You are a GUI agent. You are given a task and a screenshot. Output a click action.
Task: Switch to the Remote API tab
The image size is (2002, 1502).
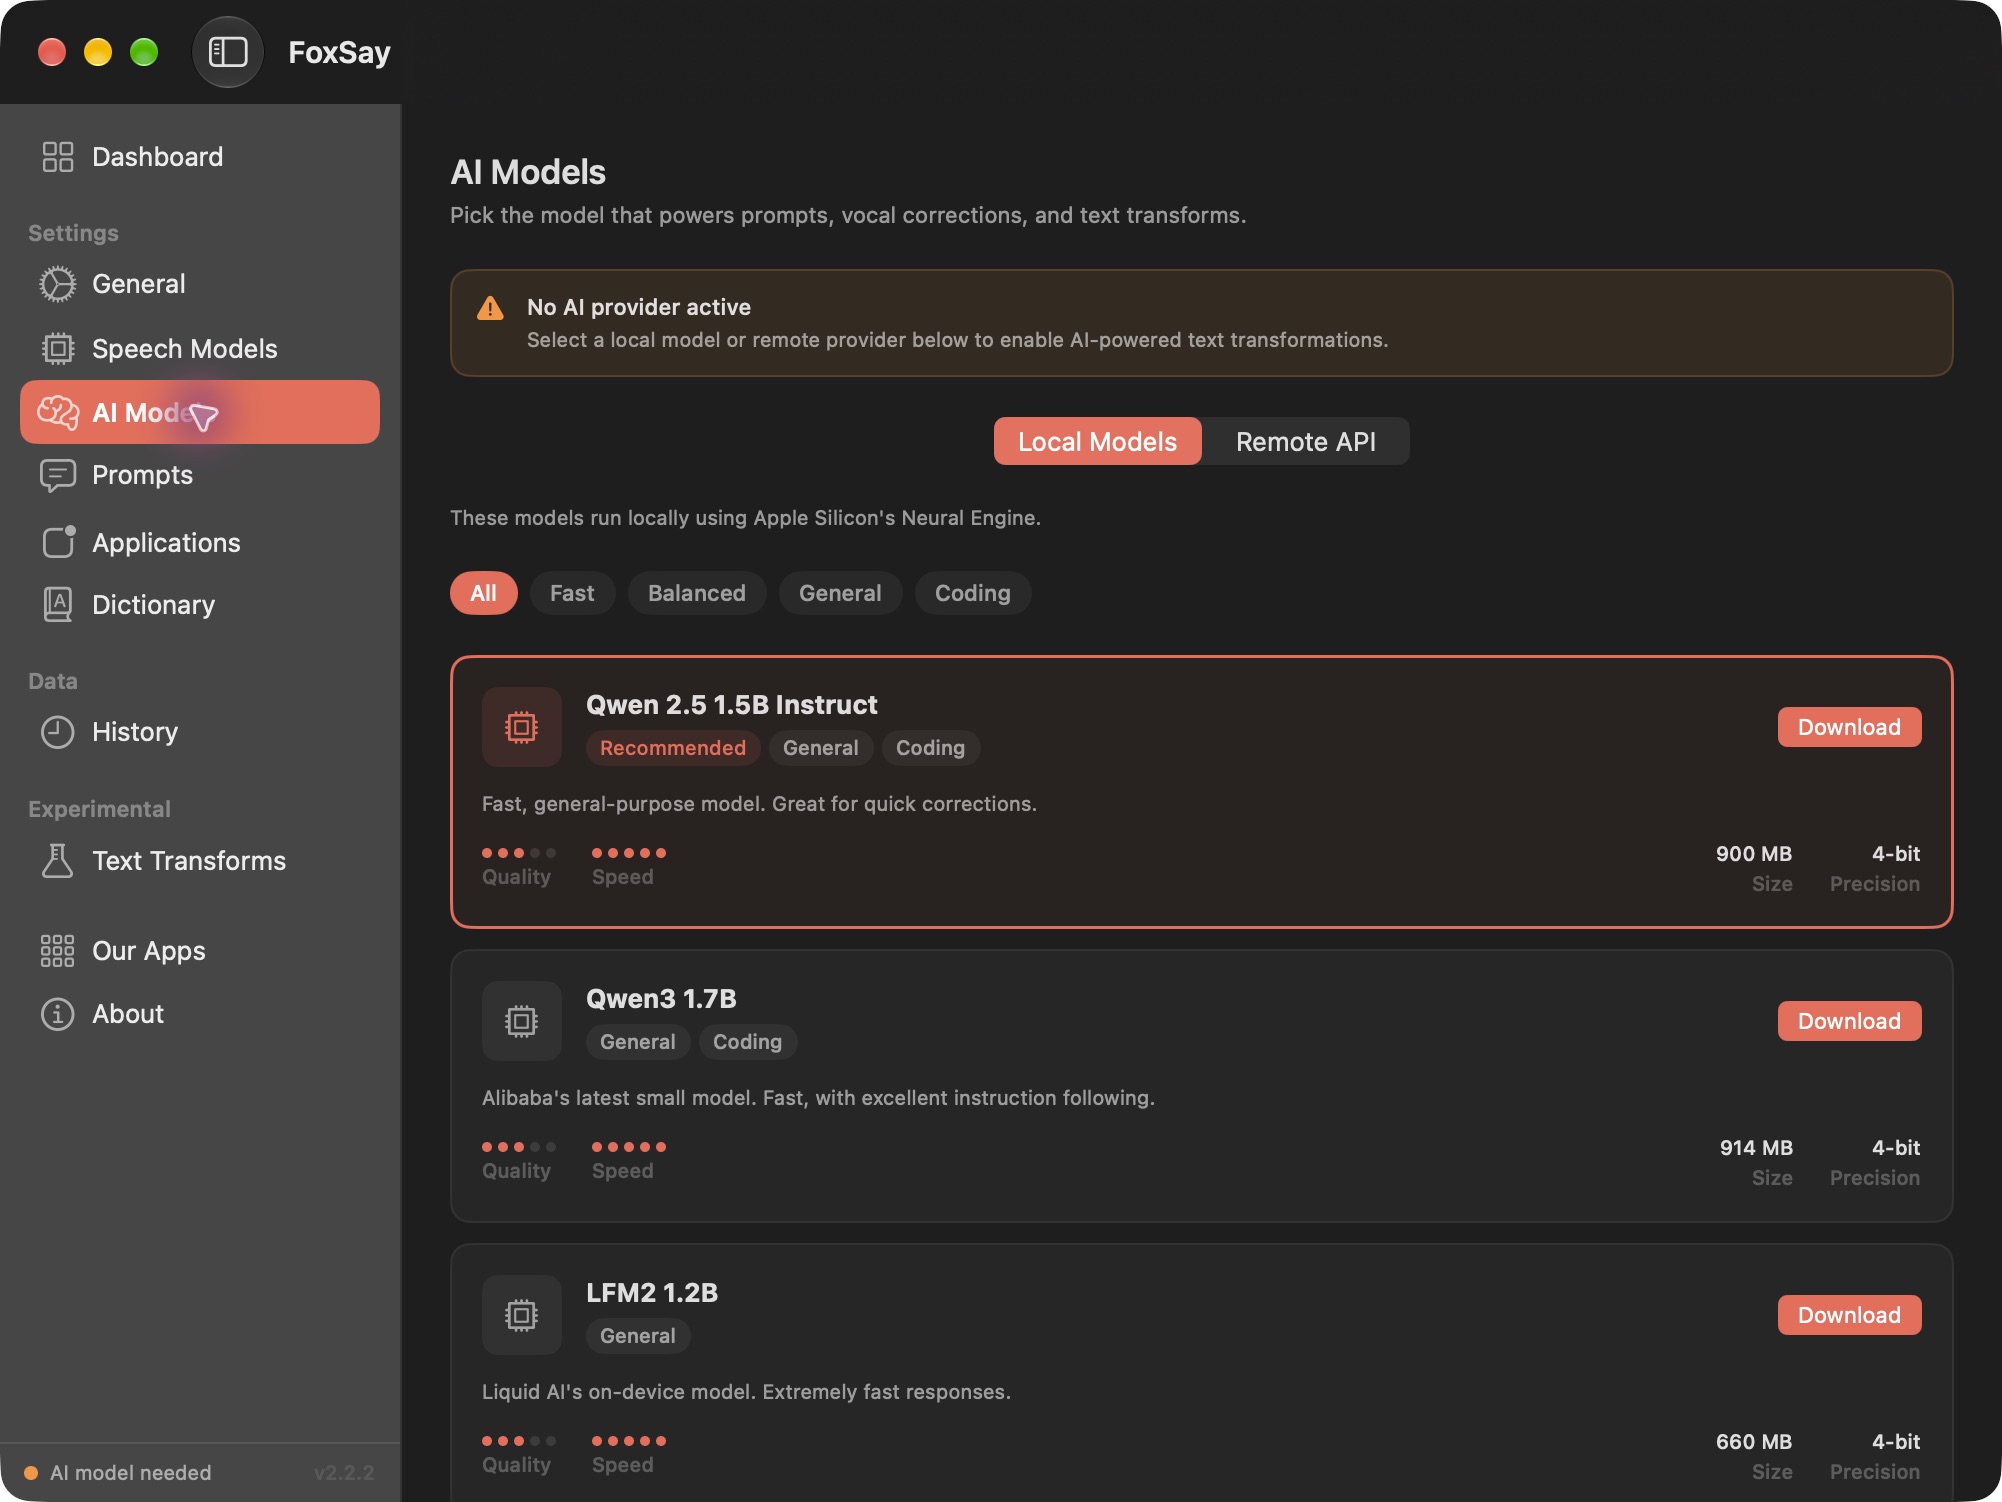point(1306,441)
